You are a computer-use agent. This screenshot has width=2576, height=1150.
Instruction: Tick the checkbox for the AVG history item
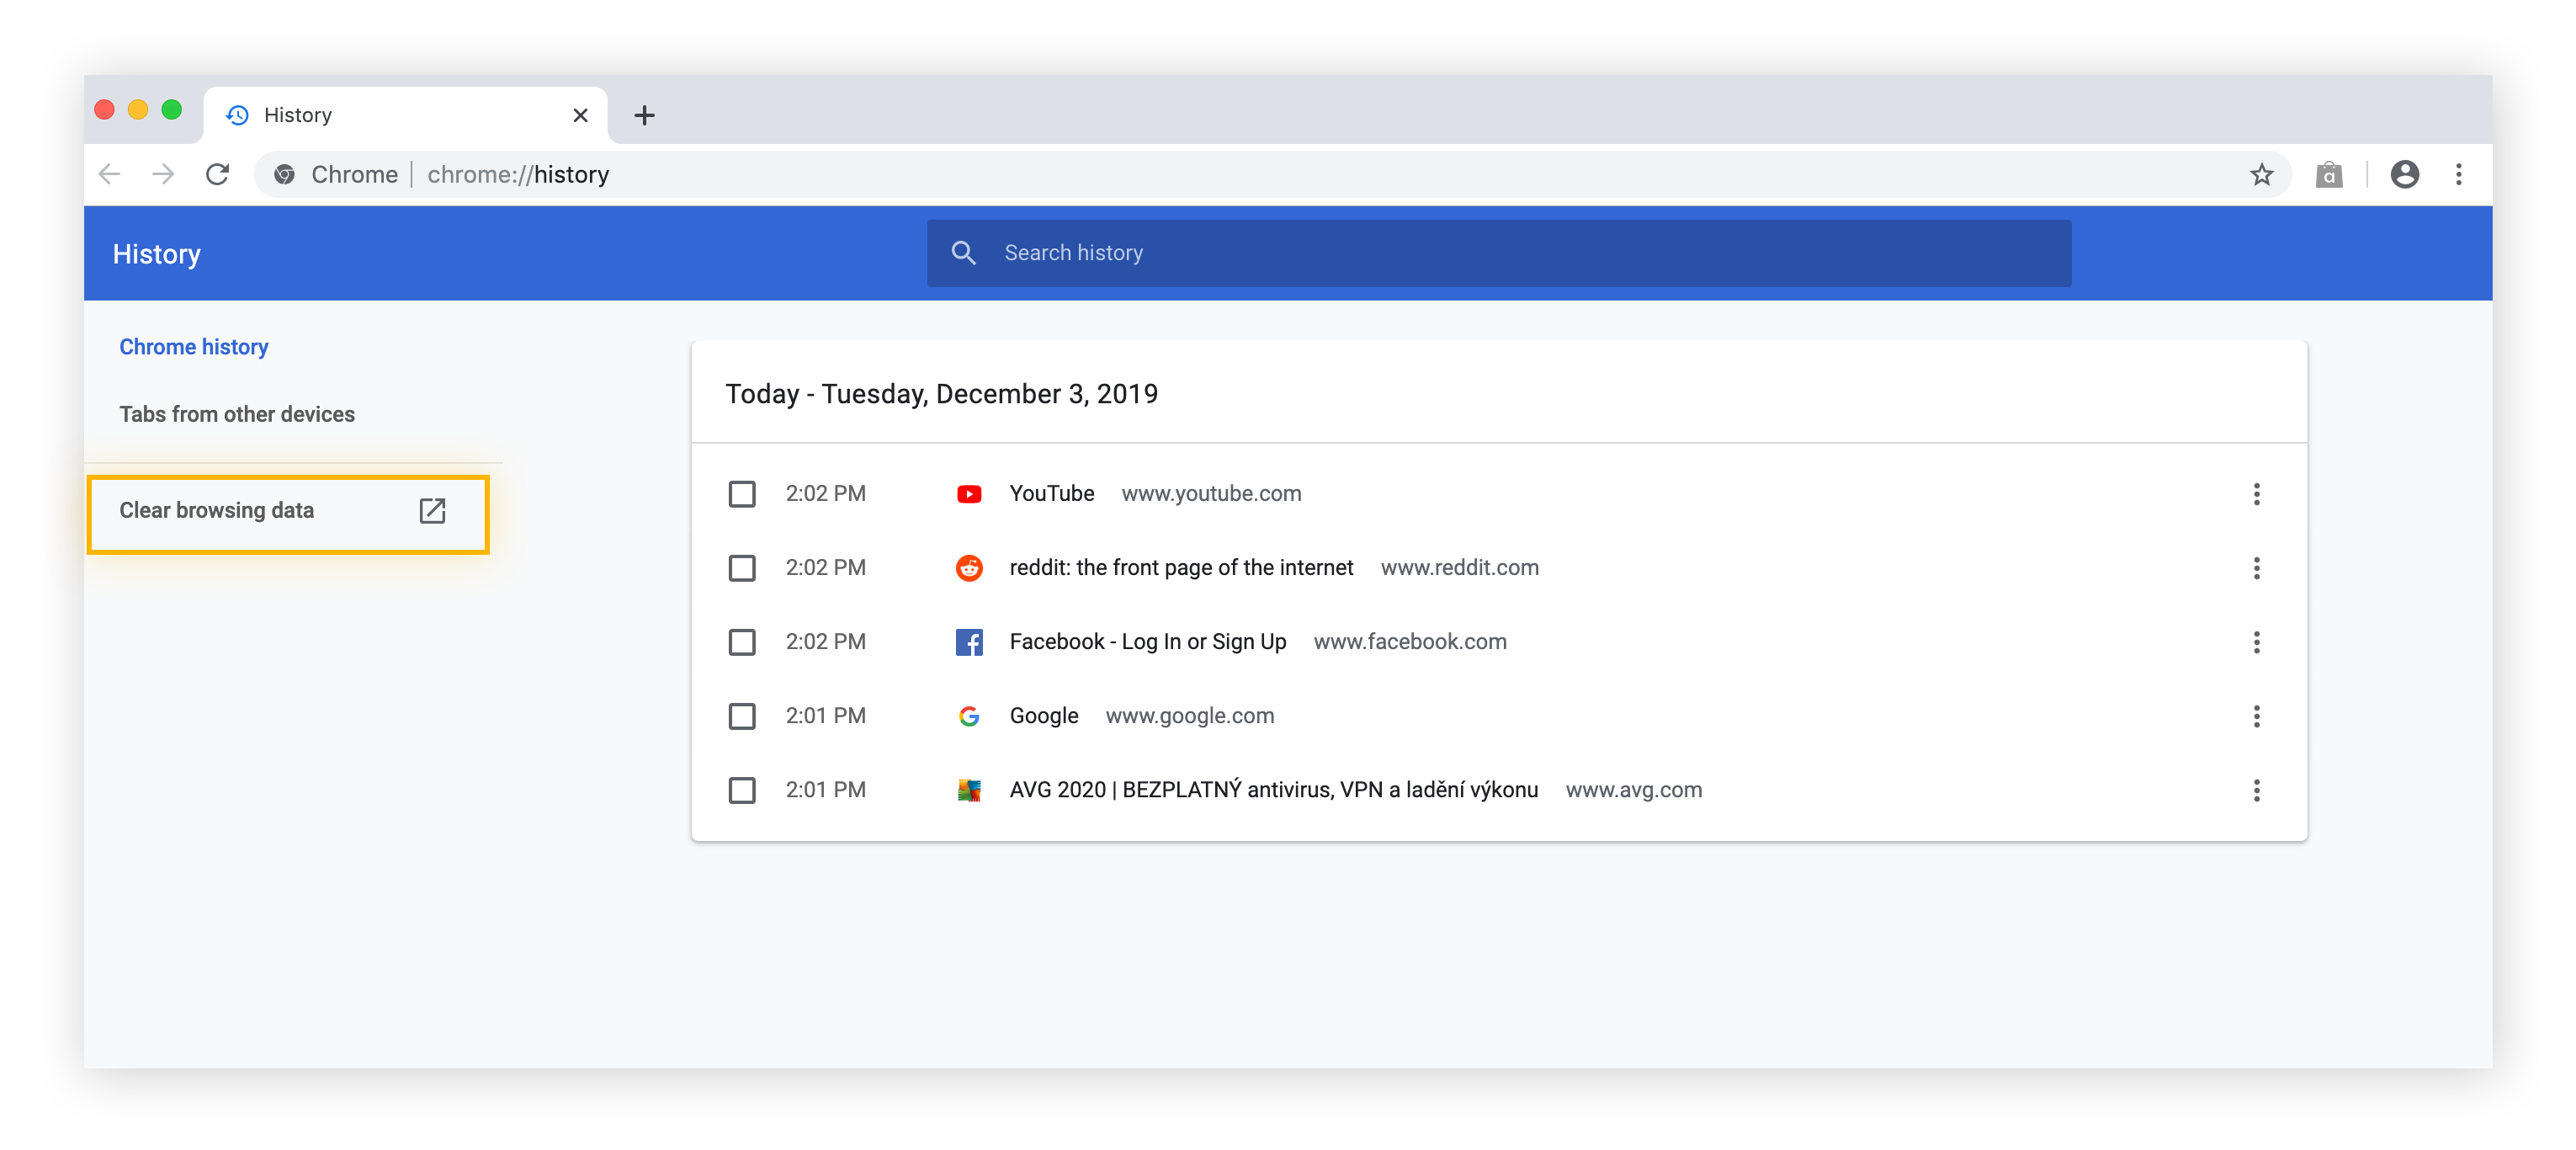click(x=742, y=790)
